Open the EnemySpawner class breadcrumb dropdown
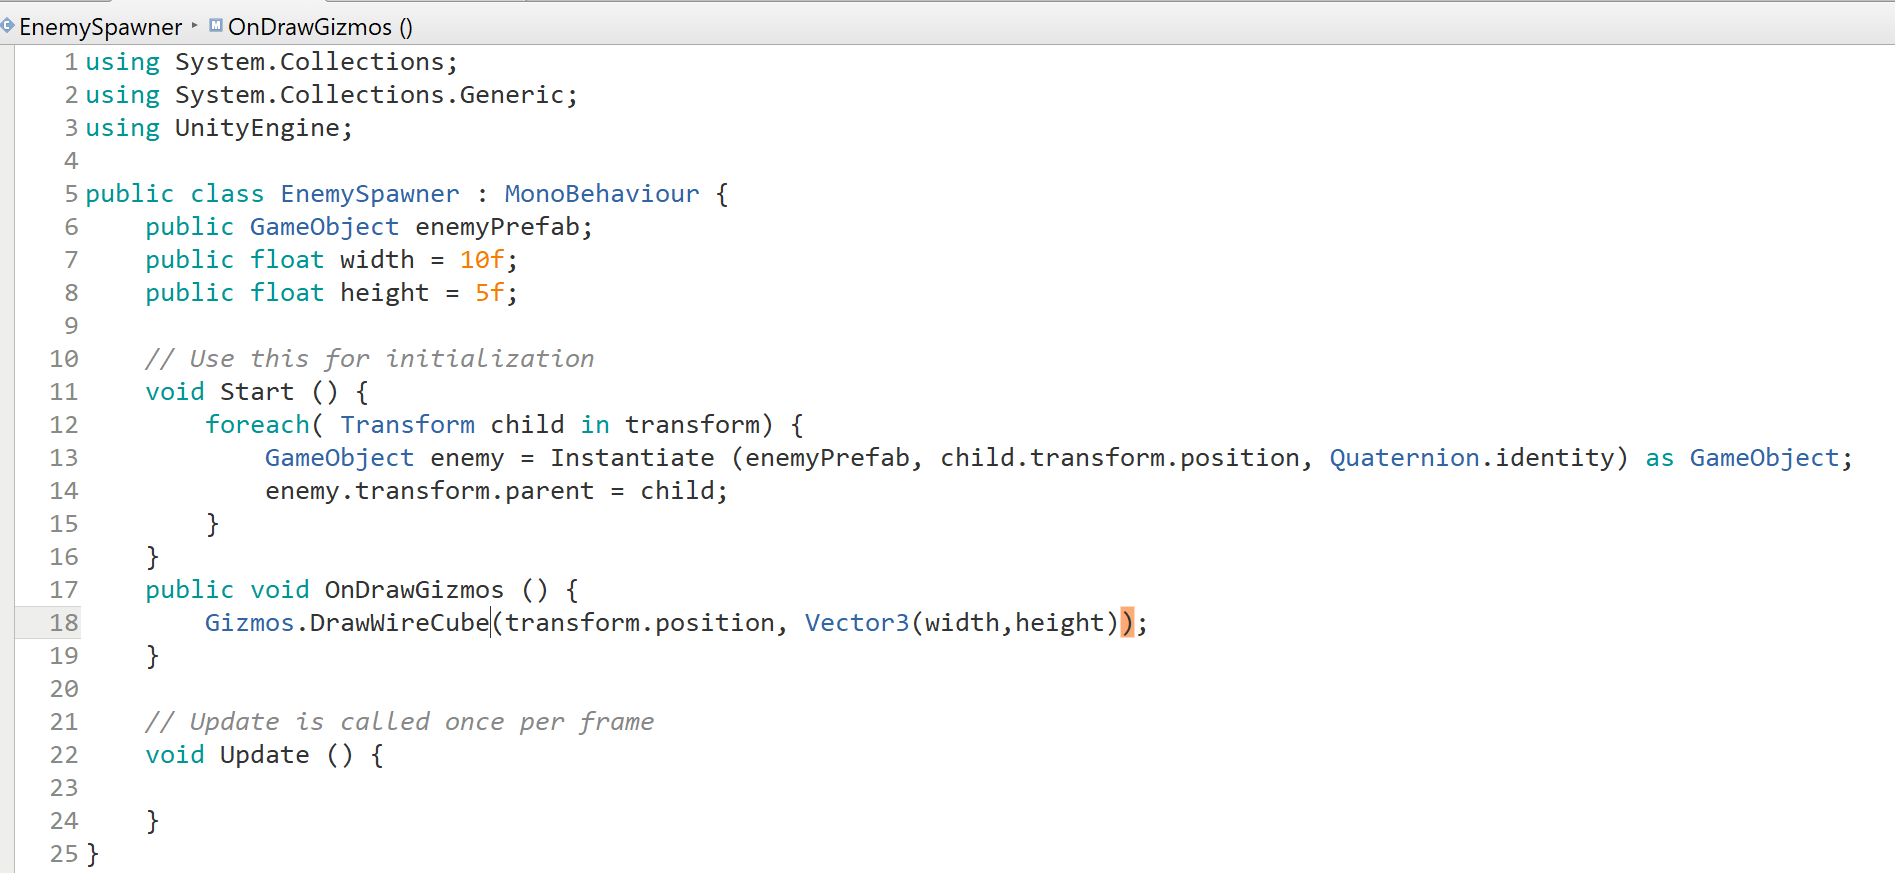This screenshot has height=873, width=1895. pos(100,27)
